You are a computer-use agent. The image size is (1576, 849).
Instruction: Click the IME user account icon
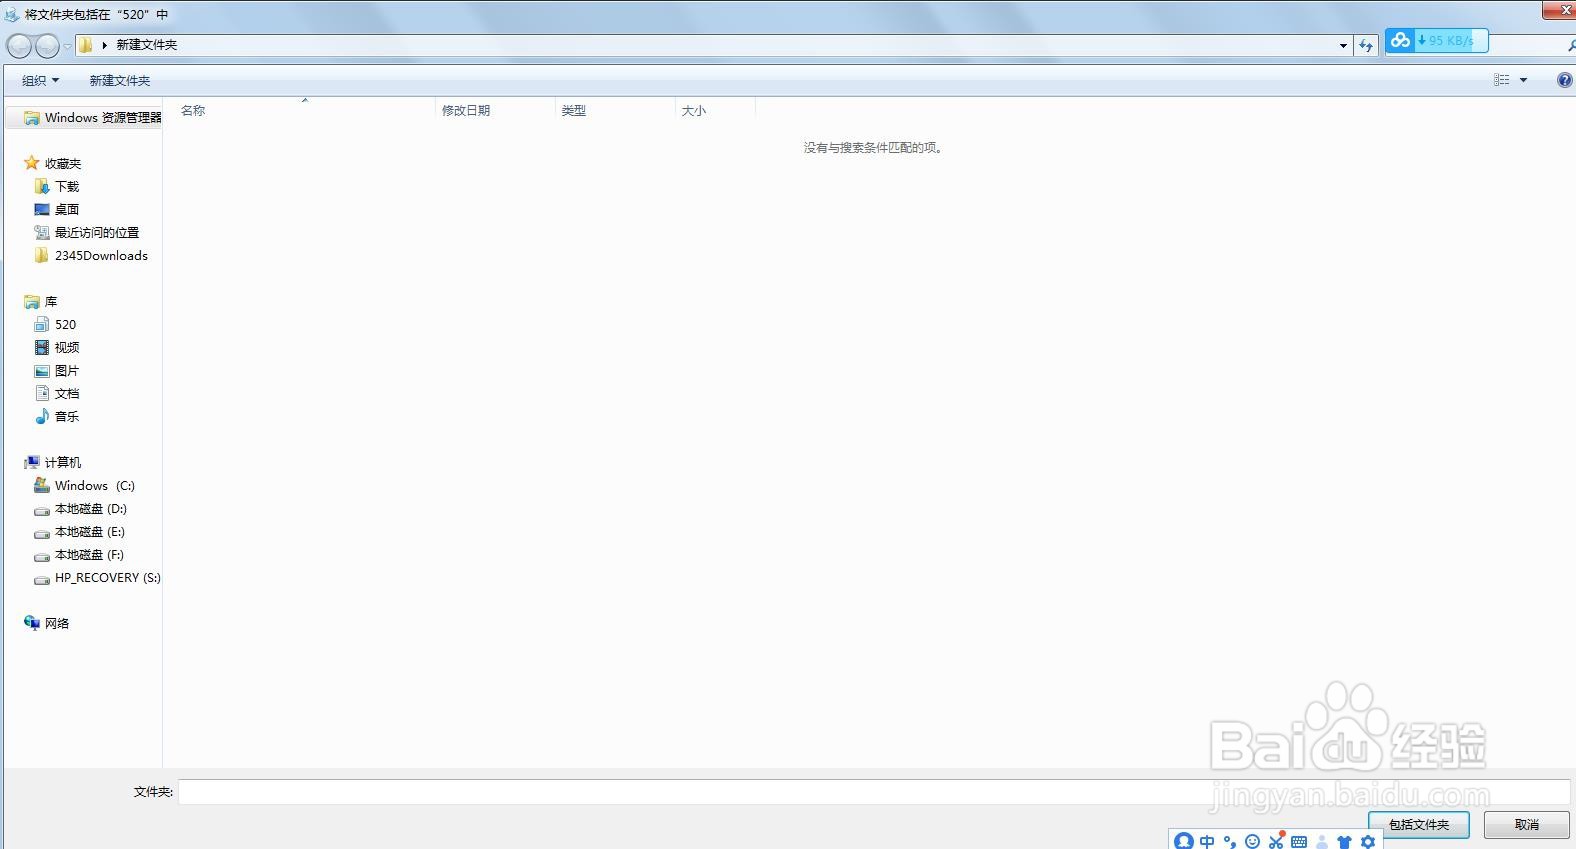pyautogui.click(x=1322, y=842)
